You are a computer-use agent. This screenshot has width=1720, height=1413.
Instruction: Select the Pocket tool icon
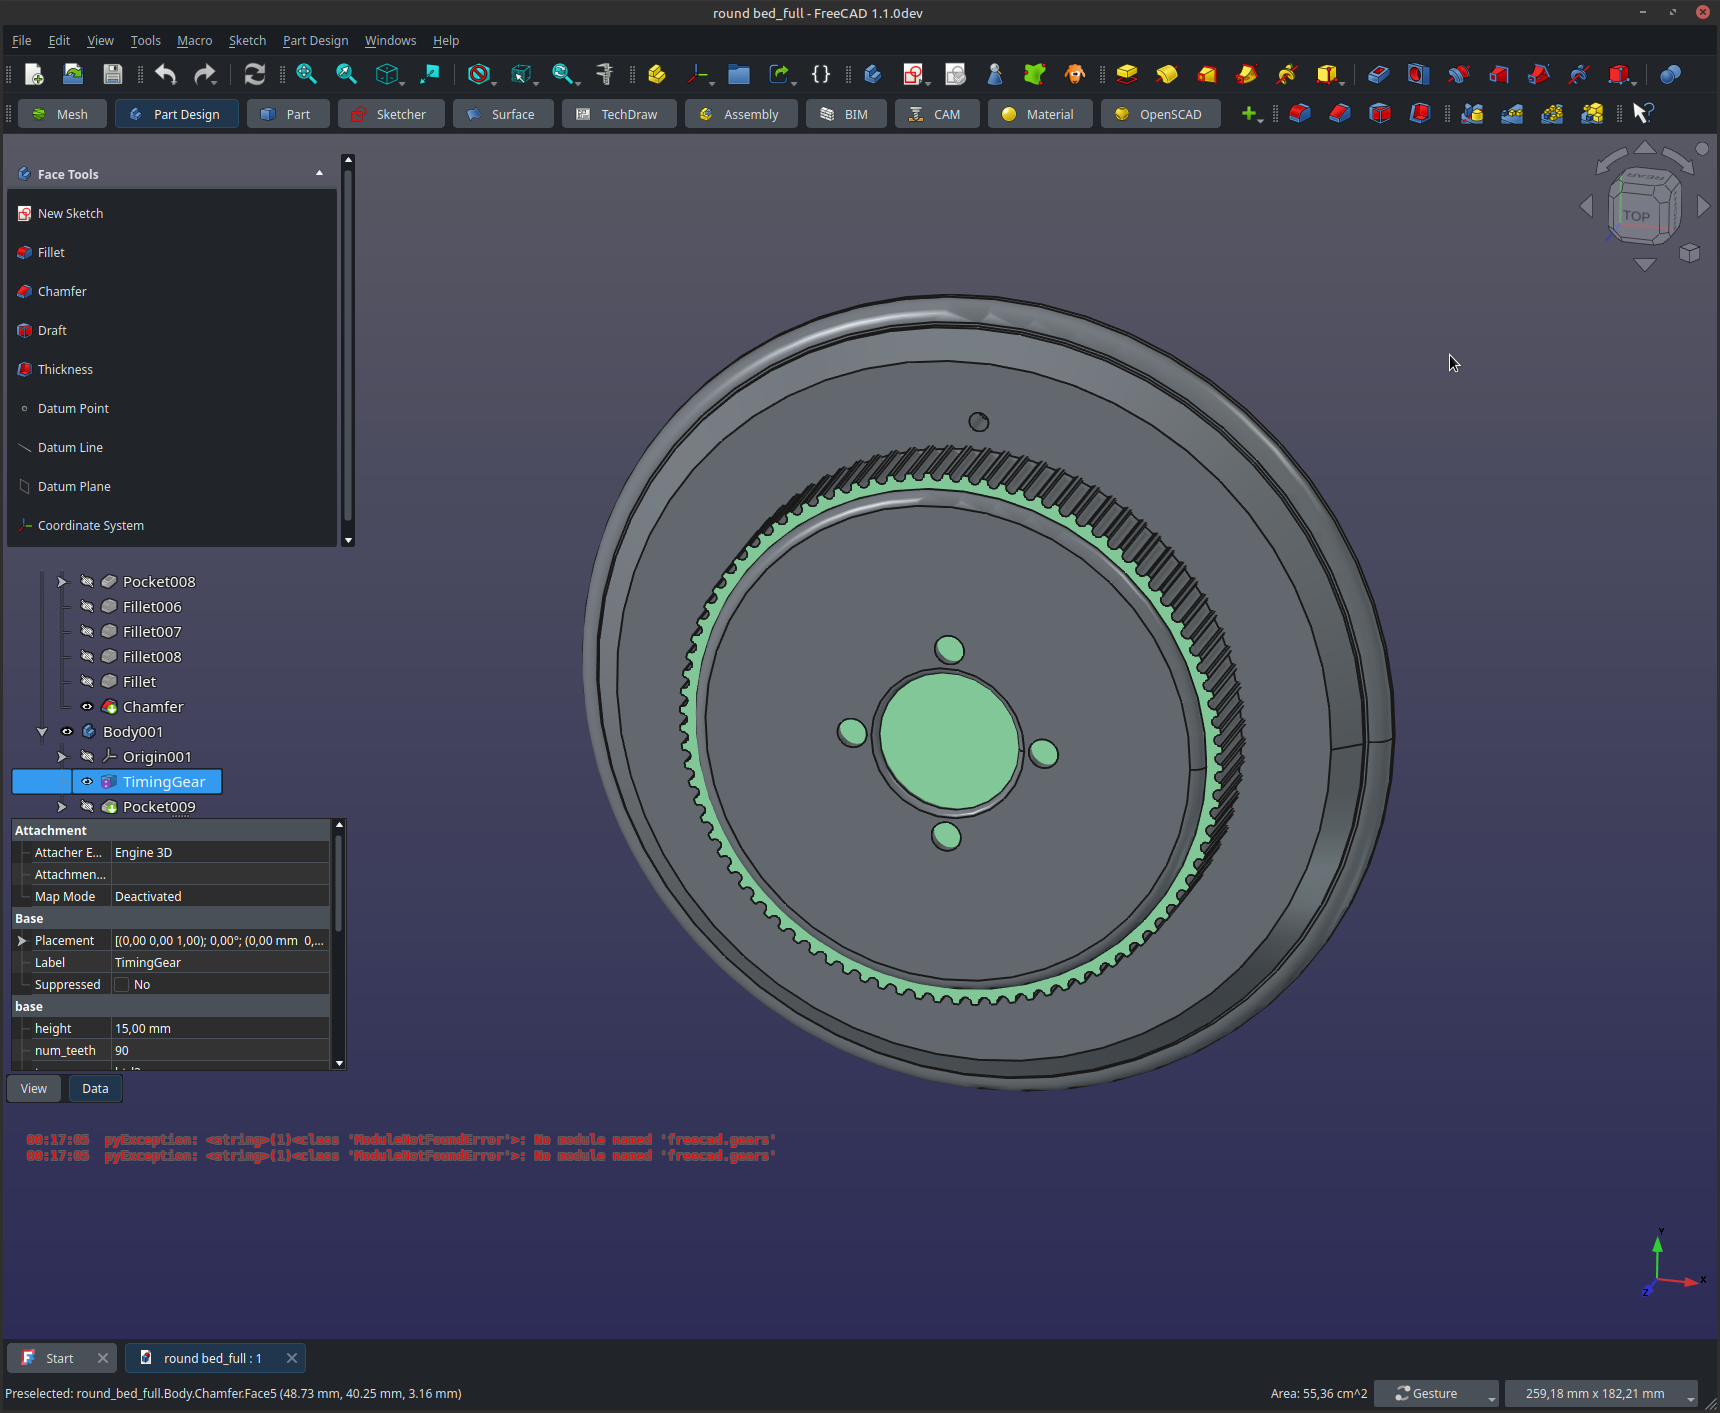pyautogui.click(x=1378, y=74)
